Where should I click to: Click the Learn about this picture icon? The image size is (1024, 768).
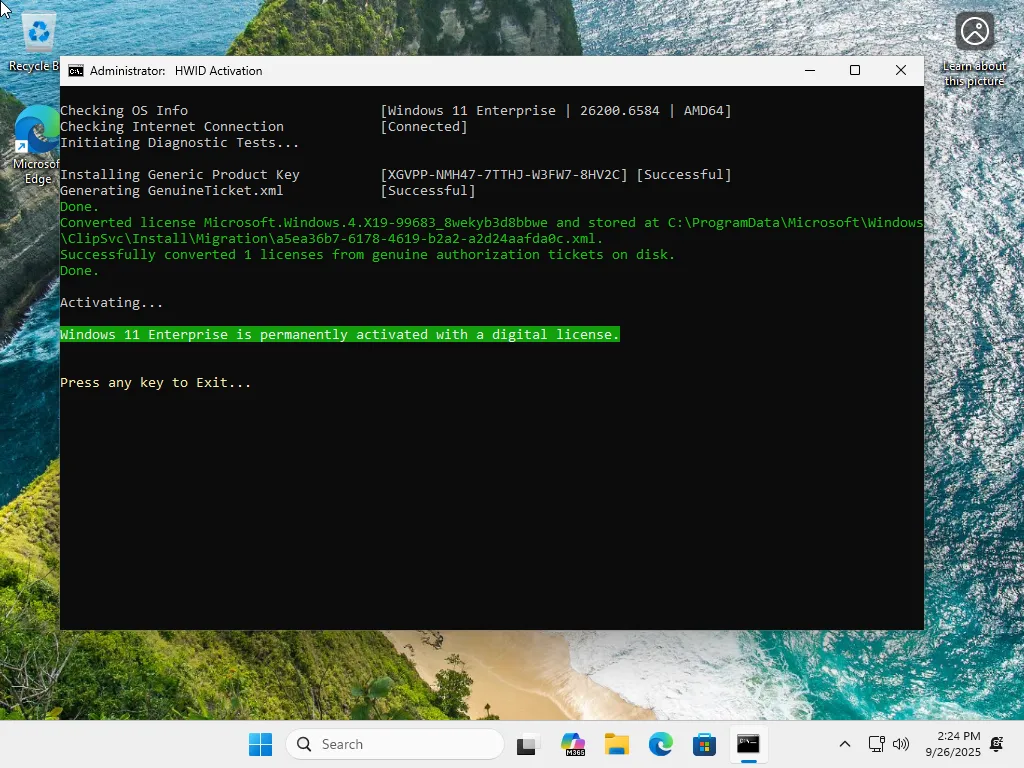coord(974,50)
